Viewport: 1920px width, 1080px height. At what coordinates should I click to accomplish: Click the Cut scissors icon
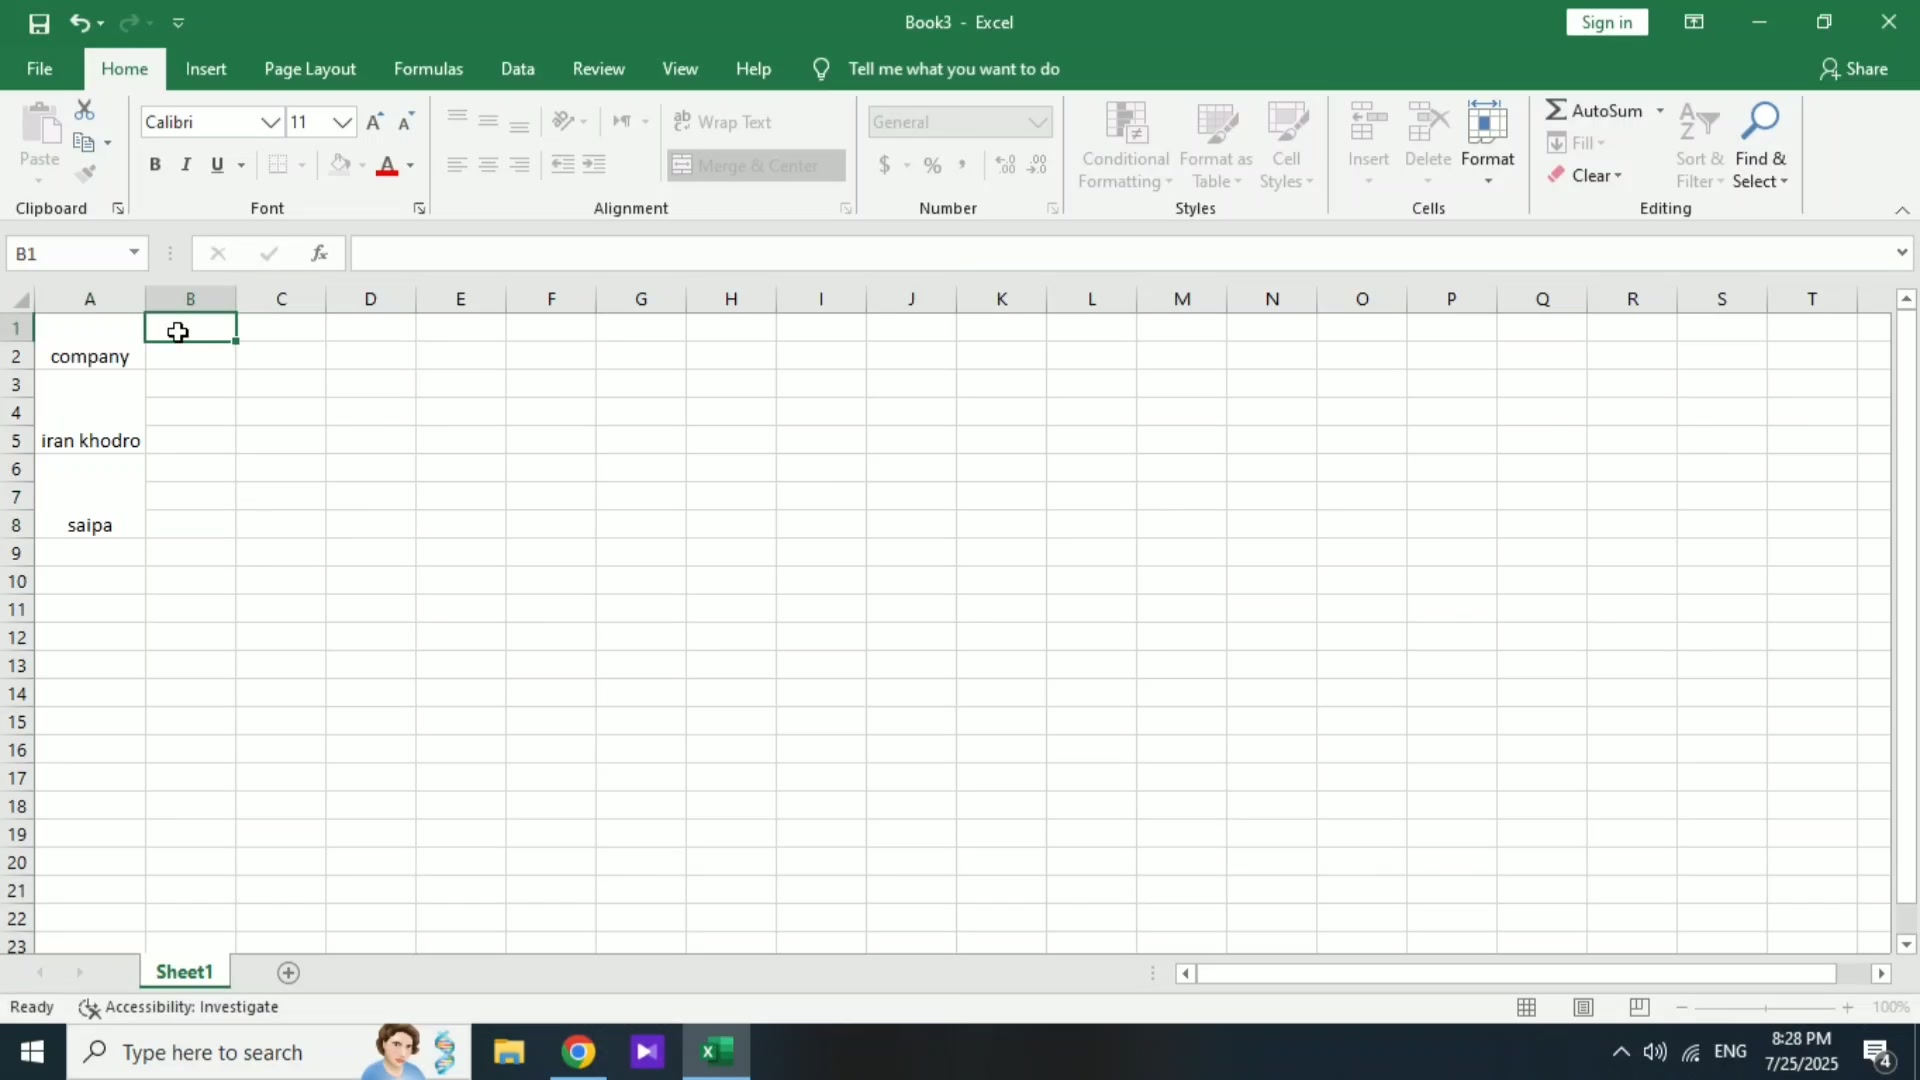tap(85, 110)
